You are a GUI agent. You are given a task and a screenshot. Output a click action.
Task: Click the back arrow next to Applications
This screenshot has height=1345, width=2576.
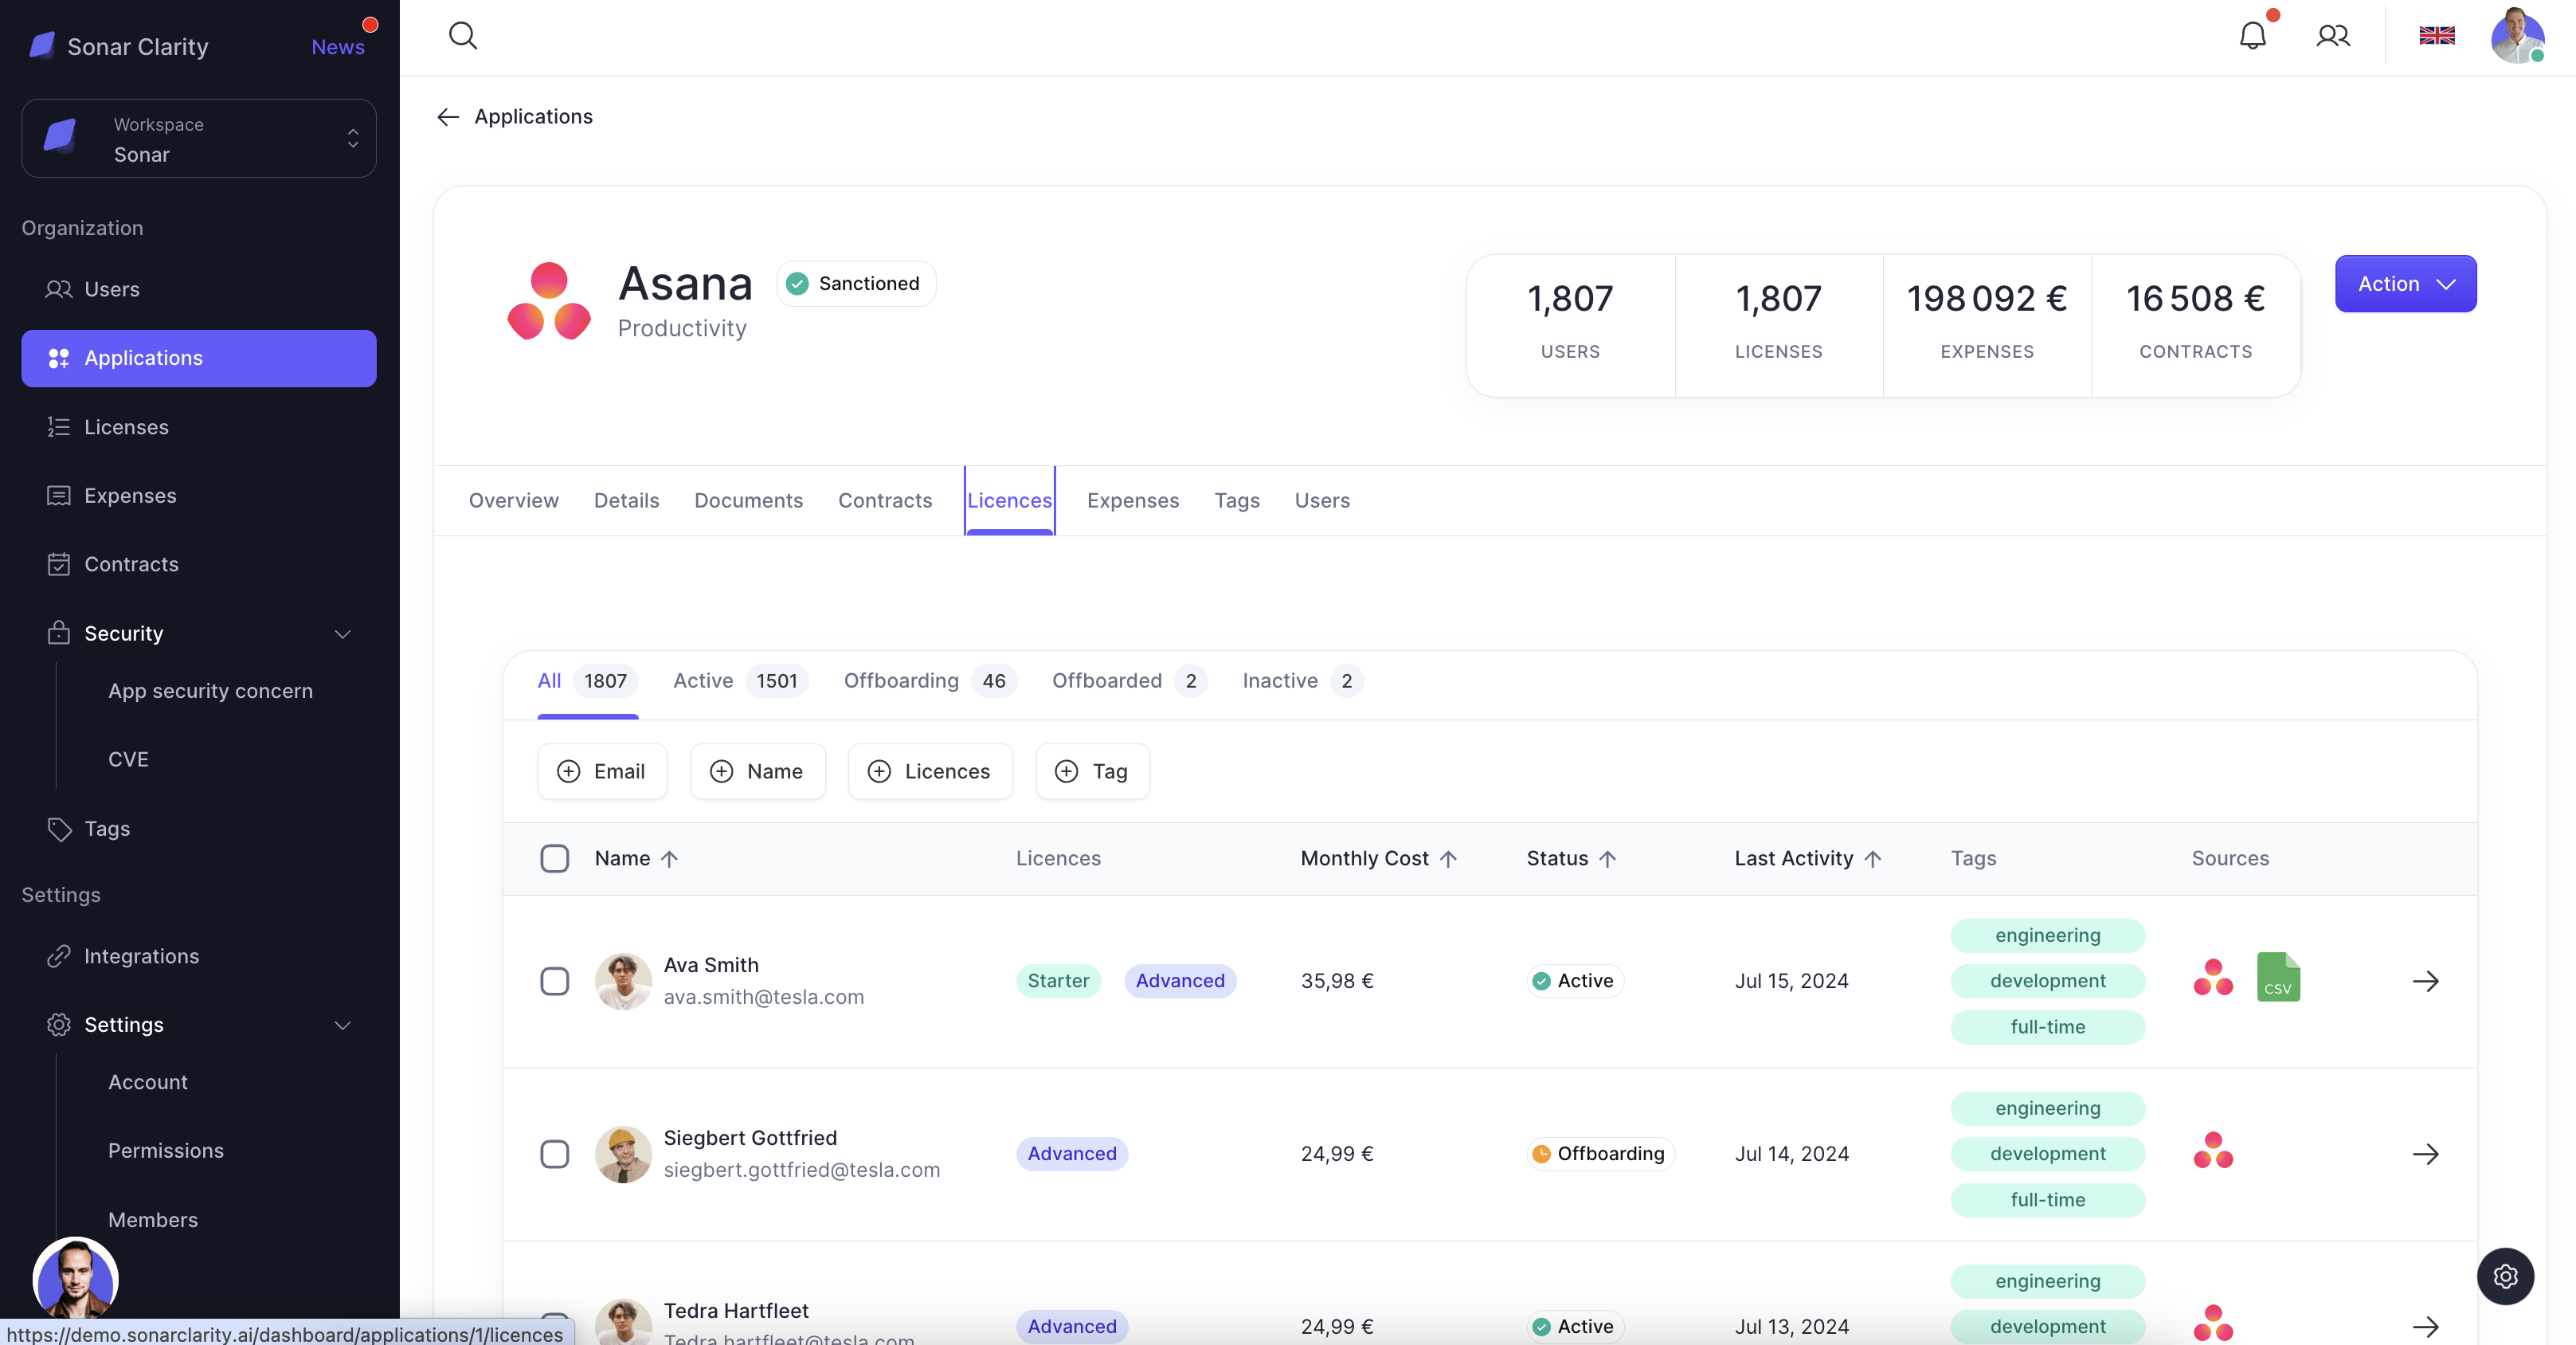coord(448,117)
